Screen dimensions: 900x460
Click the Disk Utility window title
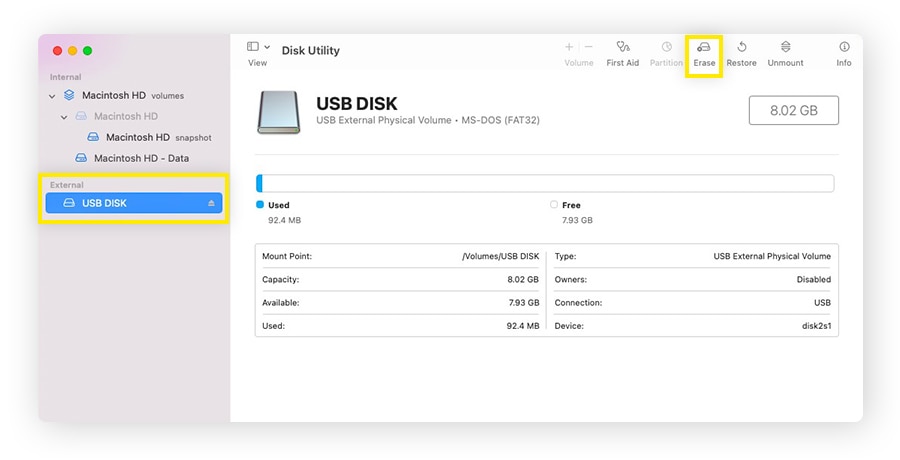[x=311, y=51]
